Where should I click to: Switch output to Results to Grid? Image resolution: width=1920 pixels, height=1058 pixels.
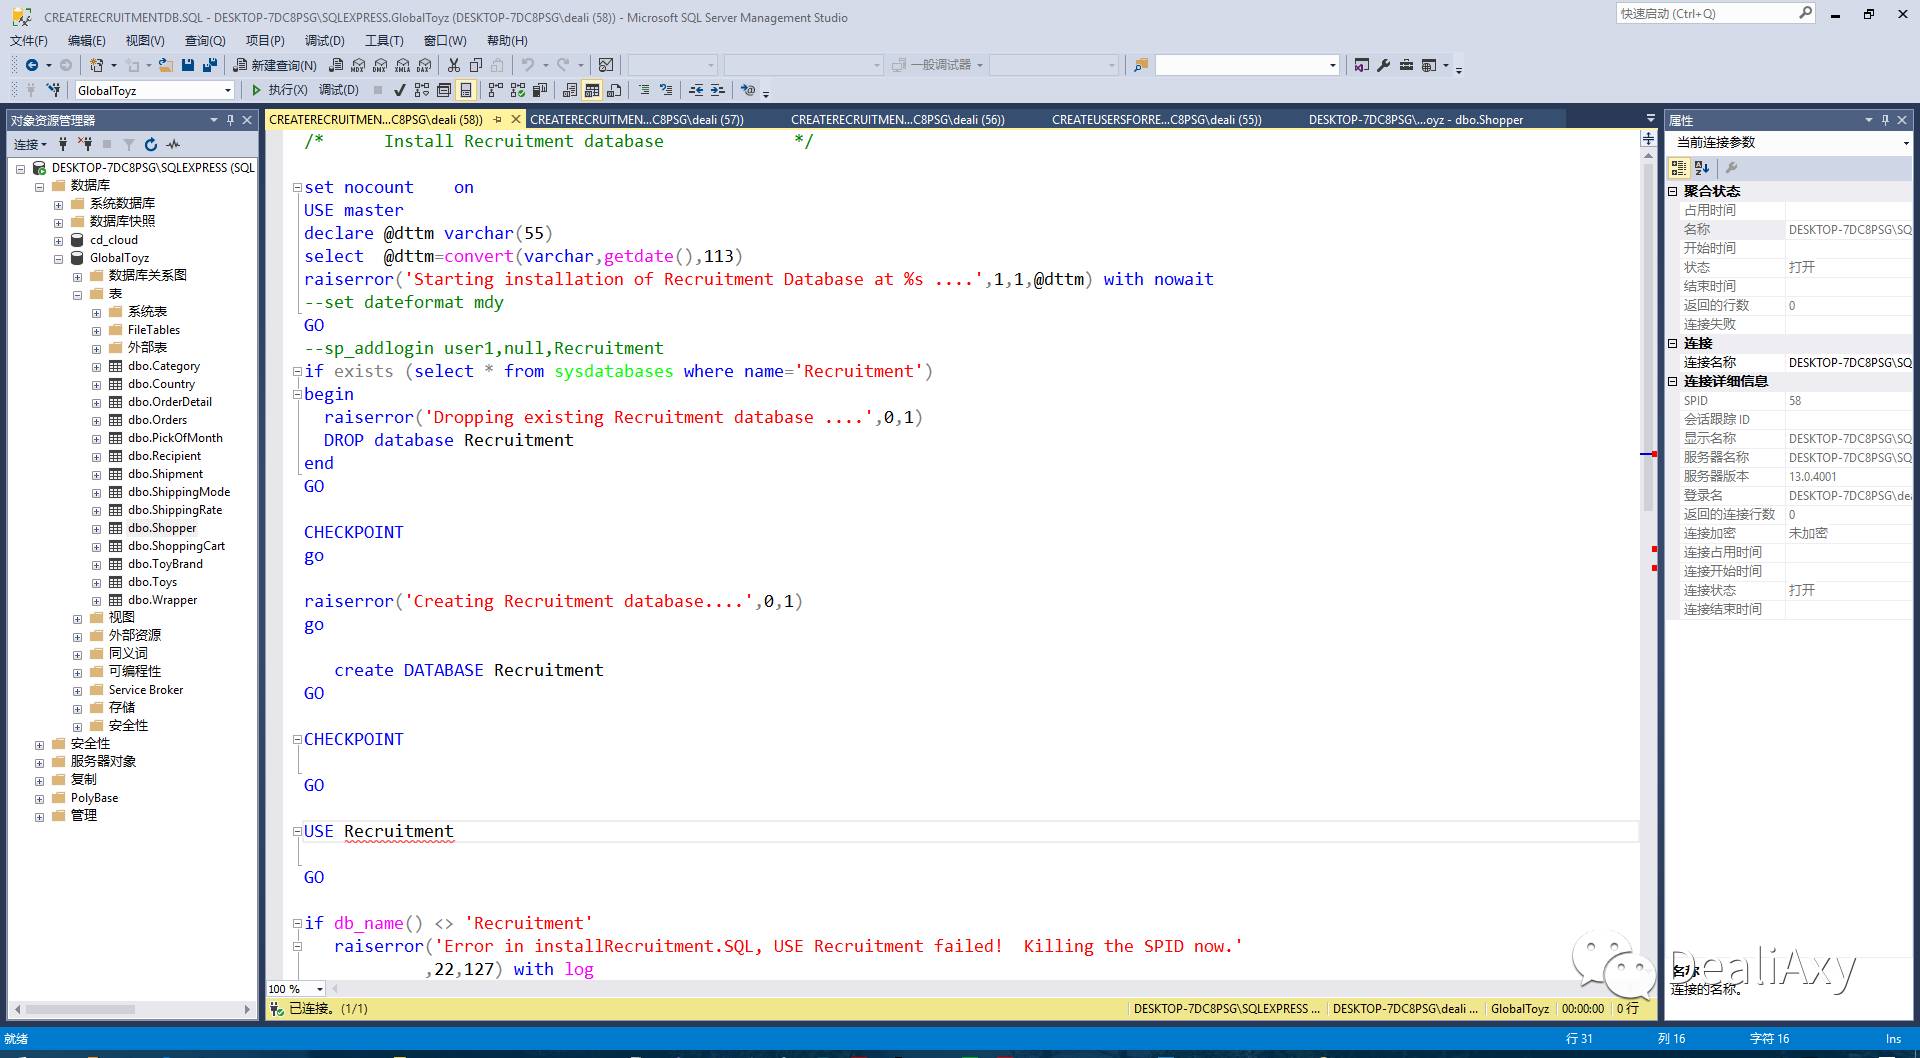592,90
